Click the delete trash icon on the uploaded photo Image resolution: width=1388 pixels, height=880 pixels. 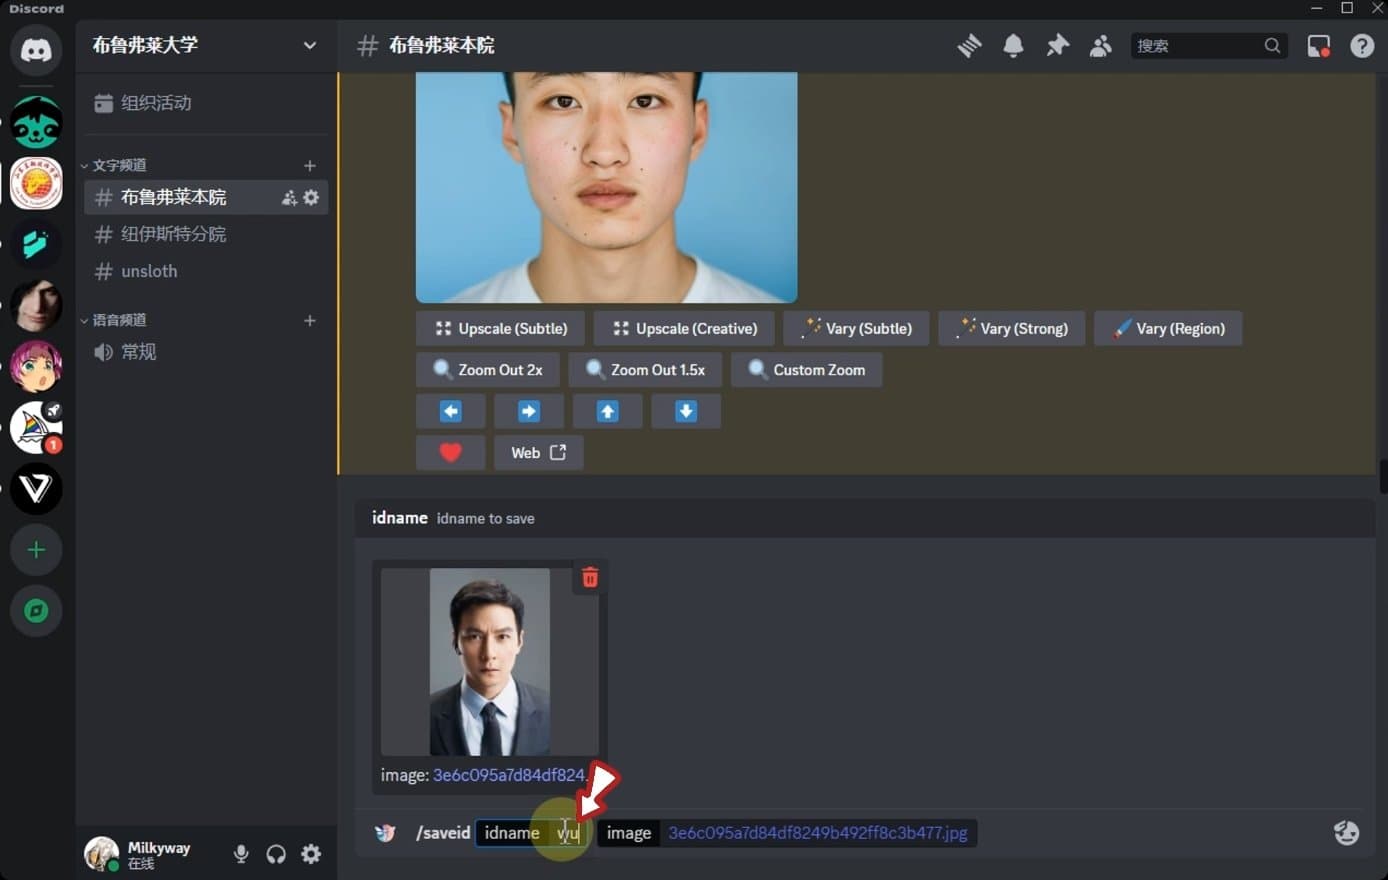pos(590,577)
